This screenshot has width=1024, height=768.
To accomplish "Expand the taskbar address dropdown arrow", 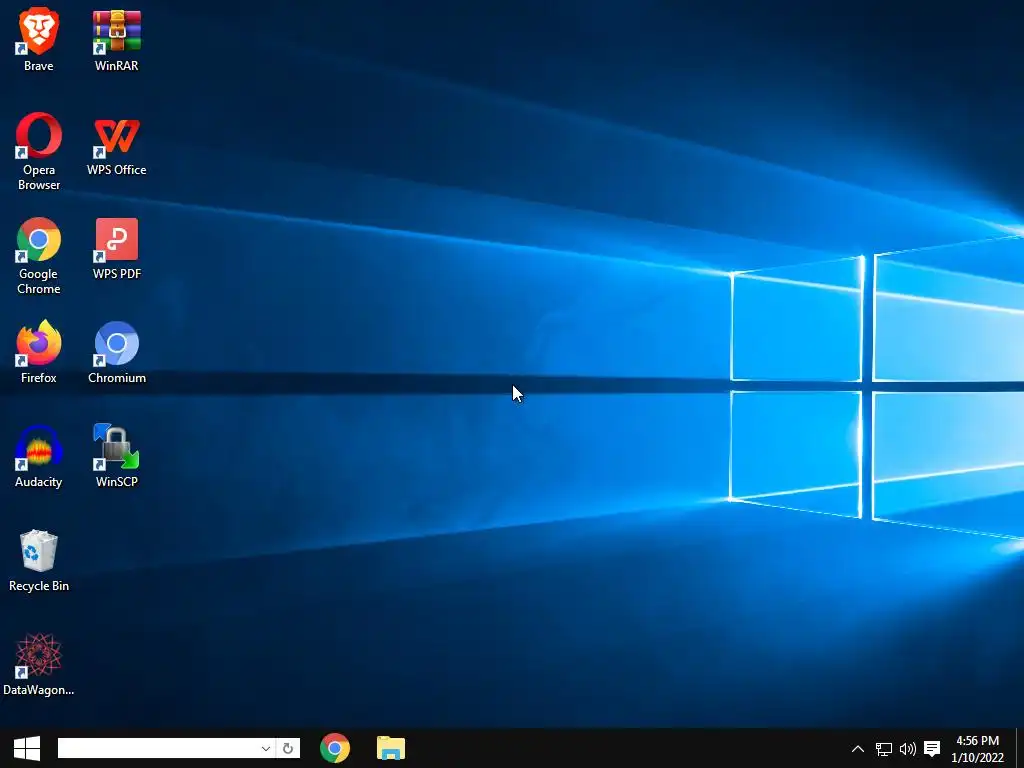I will pos(266,748).
